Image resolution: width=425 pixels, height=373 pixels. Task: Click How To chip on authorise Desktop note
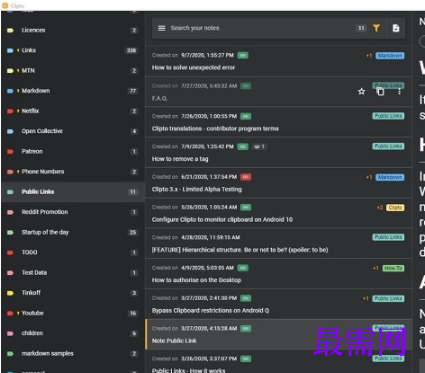tap(393, 268)
